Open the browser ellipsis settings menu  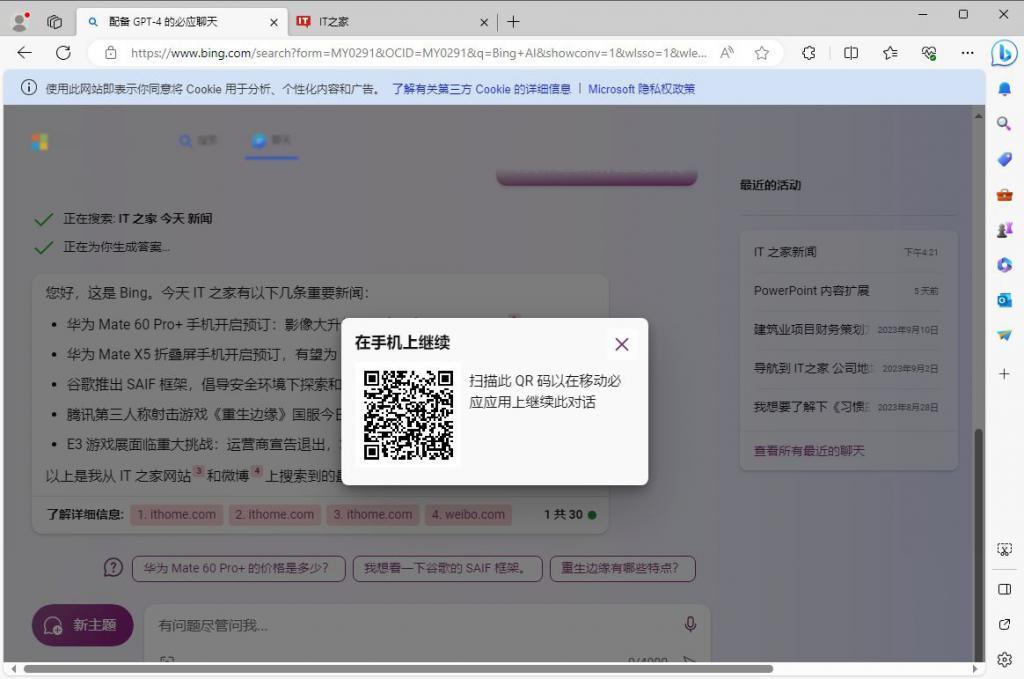967,53
